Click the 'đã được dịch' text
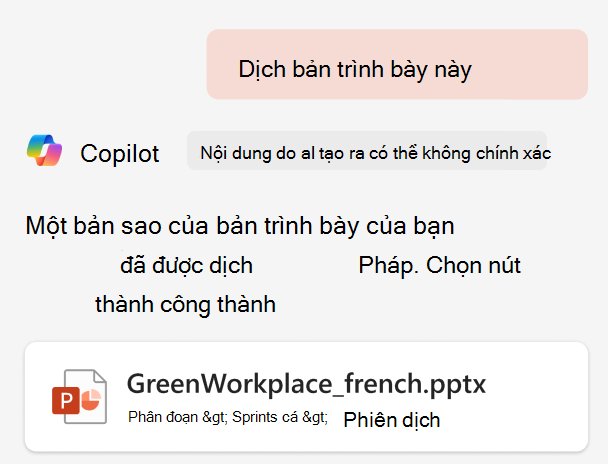 coord(187,266)
